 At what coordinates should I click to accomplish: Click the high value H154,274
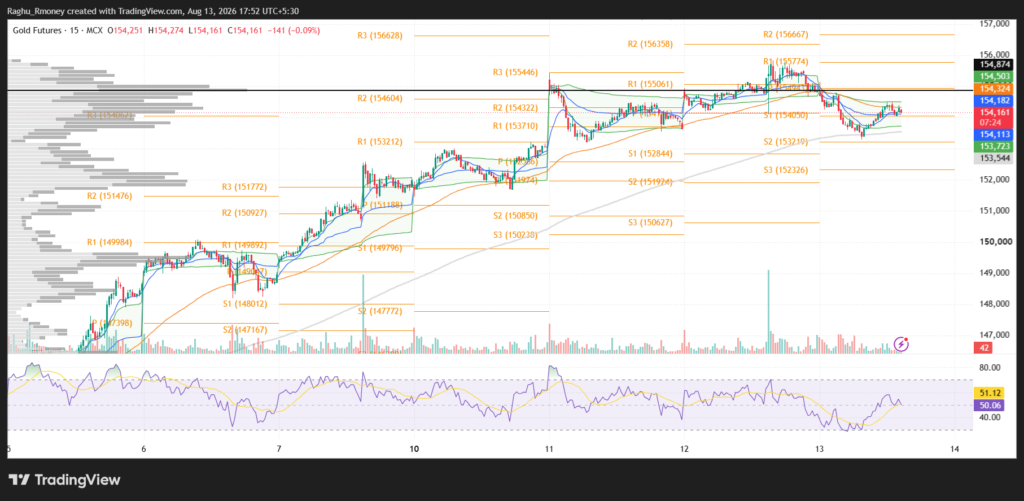(x=167, y=30)
